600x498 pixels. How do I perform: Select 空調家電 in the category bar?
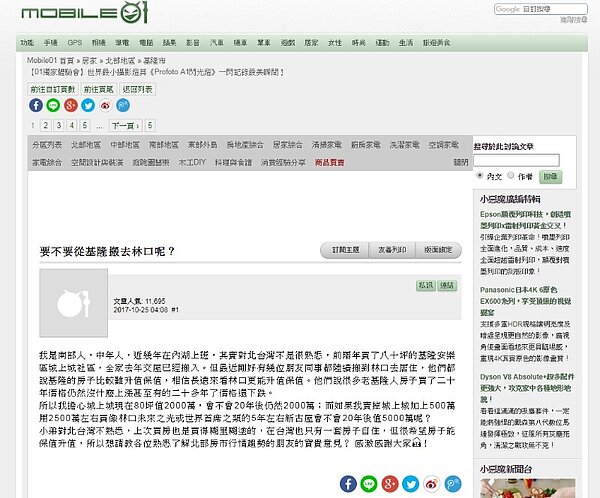pos(443,145)
